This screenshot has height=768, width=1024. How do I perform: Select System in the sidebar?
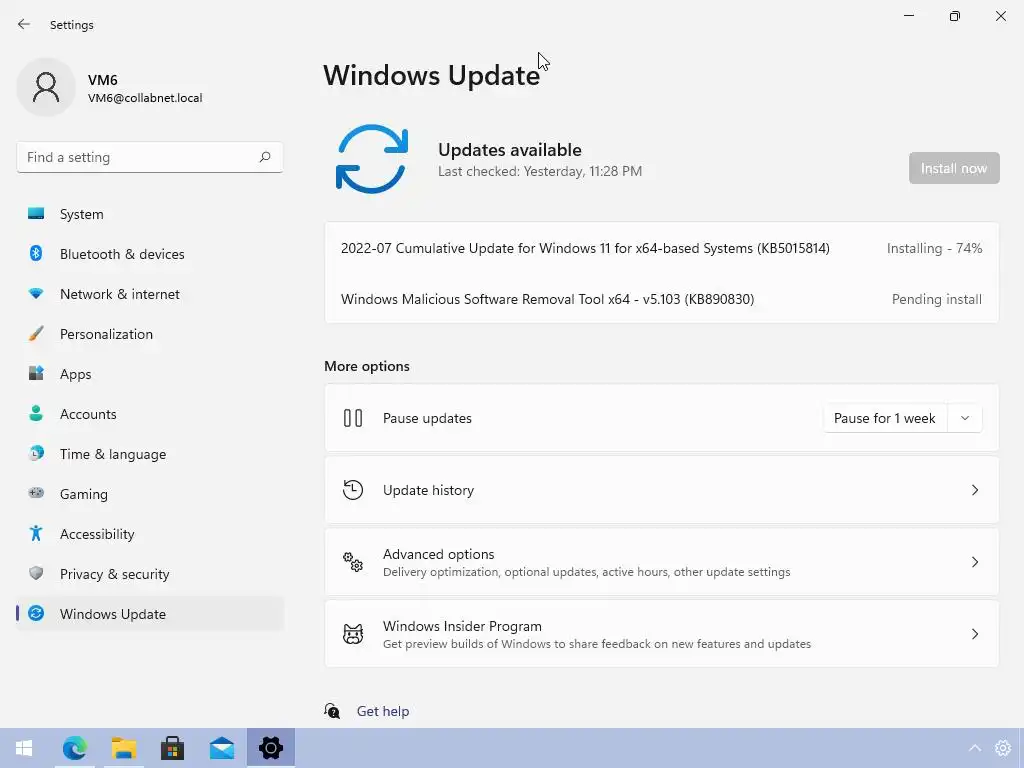pyautogui.click(x=150, y=214)
